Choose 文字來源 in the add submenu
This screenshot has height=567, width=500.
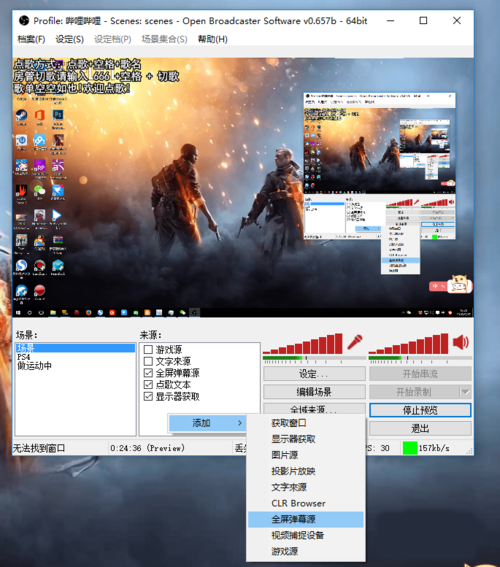[305, 487]
